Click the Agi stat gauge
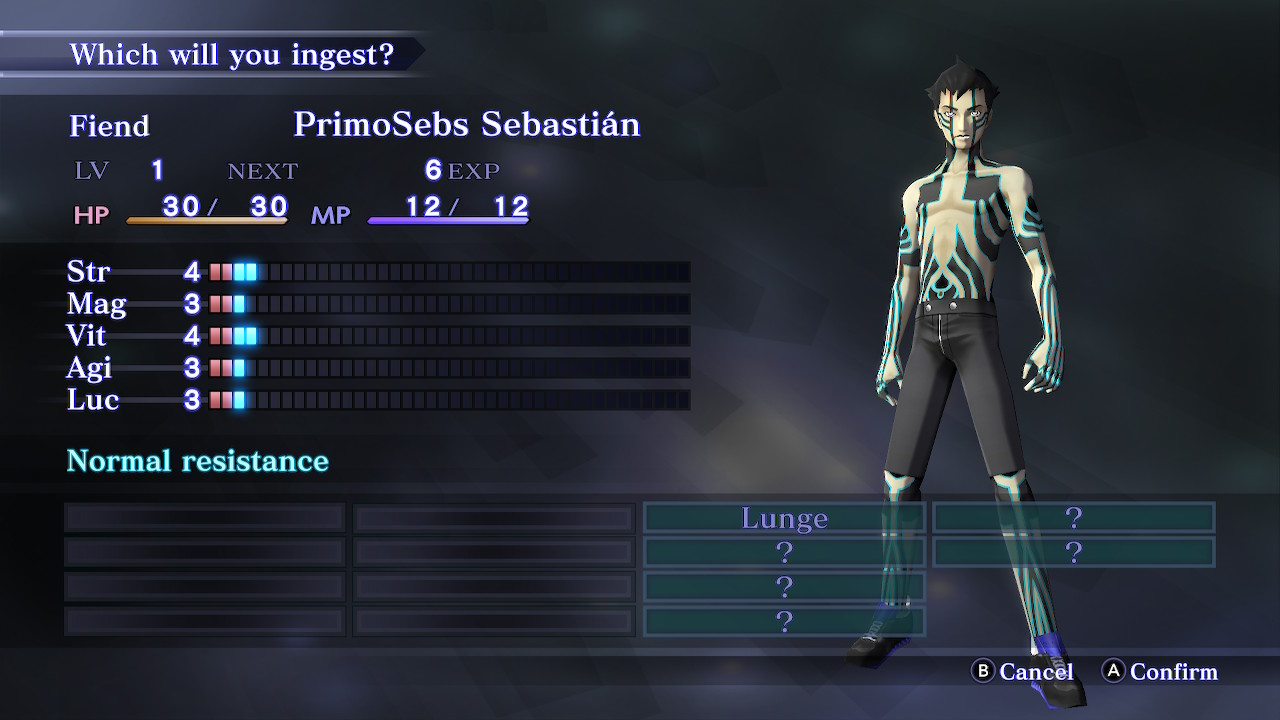Image resolution: width=1280 pixels, height=720 pixels. coord(449,367)
